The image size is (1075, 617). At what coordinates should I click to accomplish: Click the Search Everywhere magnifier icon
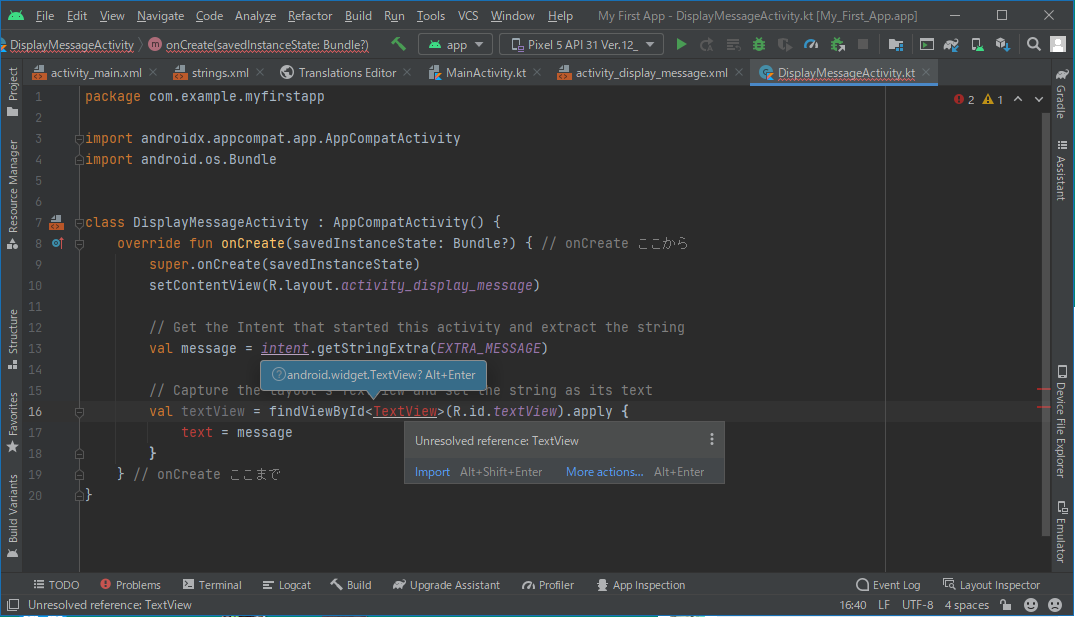1035,45
